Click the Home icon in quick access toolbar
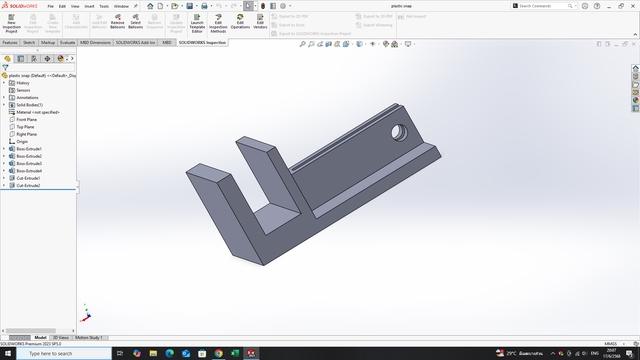The width and height of the screenshot is (640, 360). [150, 6]
